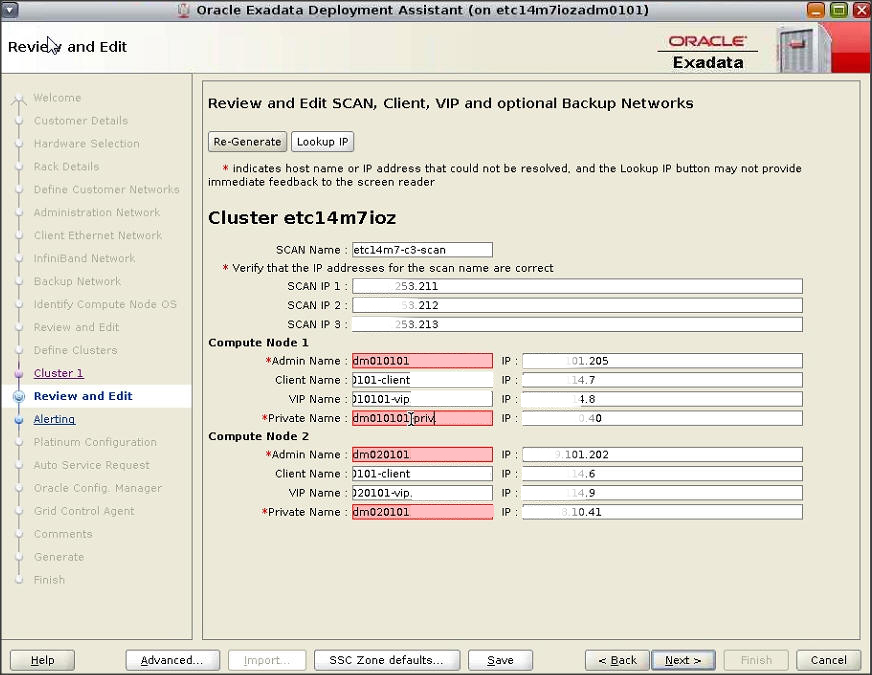Select the active Review and Edit step
Image resolution: width=872 pixels, height=675 pixels.
coord(83,396)
